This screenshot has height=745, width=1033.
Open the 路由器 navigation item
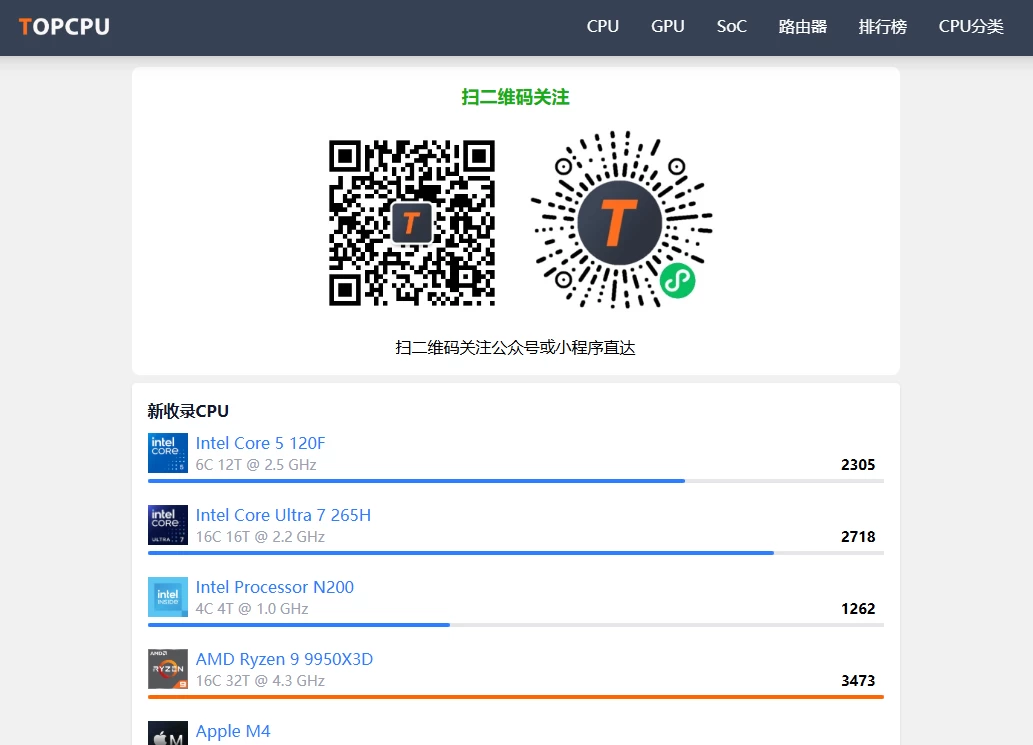pos(803,27)
